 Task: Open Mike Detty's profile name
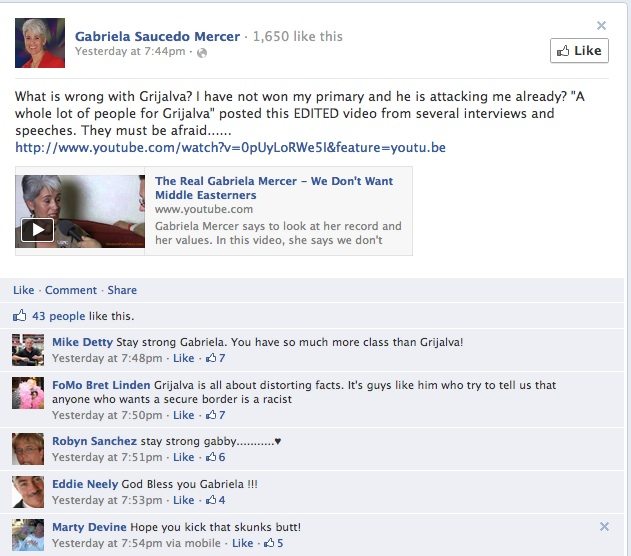(82, 342)
